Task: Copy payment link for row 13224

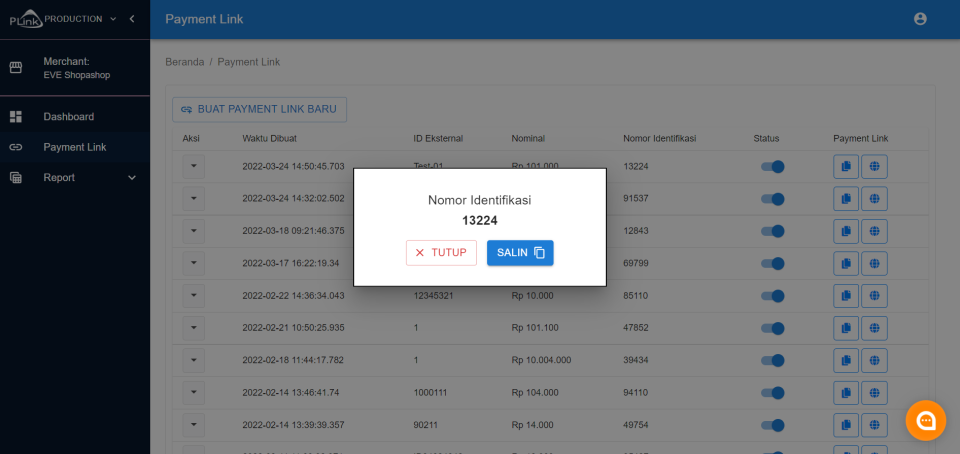Action: coord(846,166)
